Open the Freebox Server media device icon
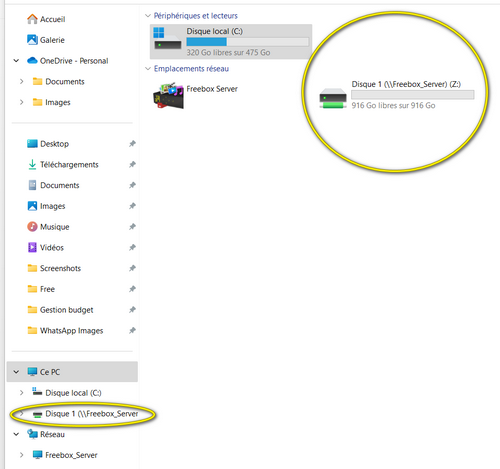500x469 pixels. (x=168, y=96)
